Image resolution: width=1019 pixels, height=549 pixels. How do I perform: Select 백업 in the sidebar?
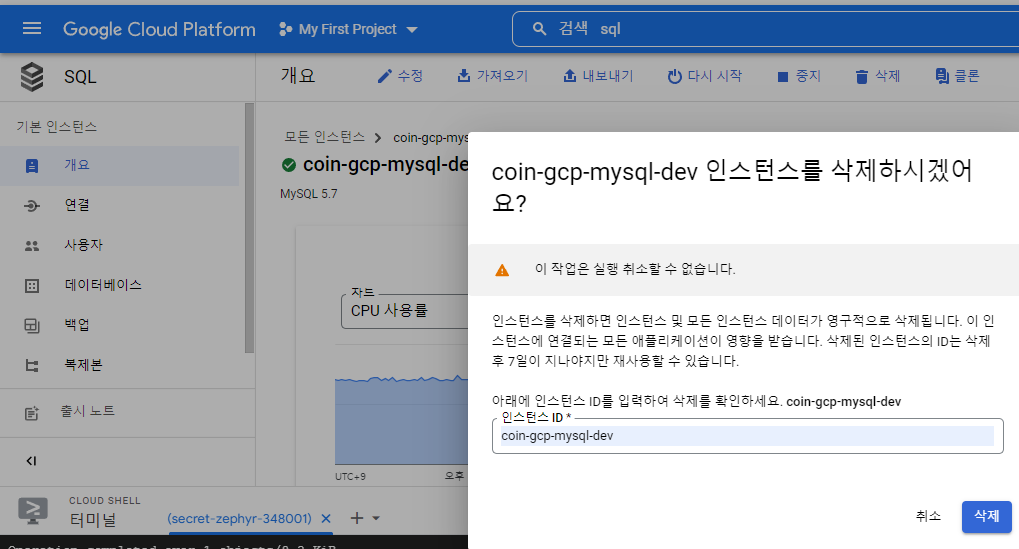point(120,325)
